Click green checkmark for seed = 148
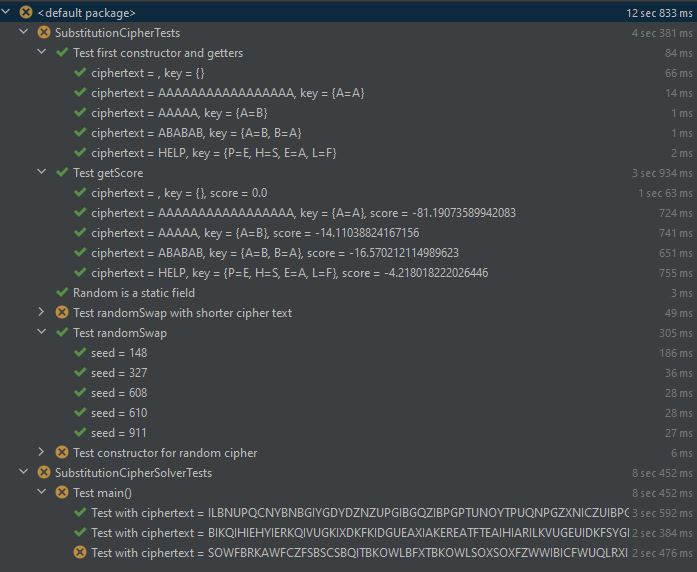The height and width of the screenshot is (572, 697). 80,352
